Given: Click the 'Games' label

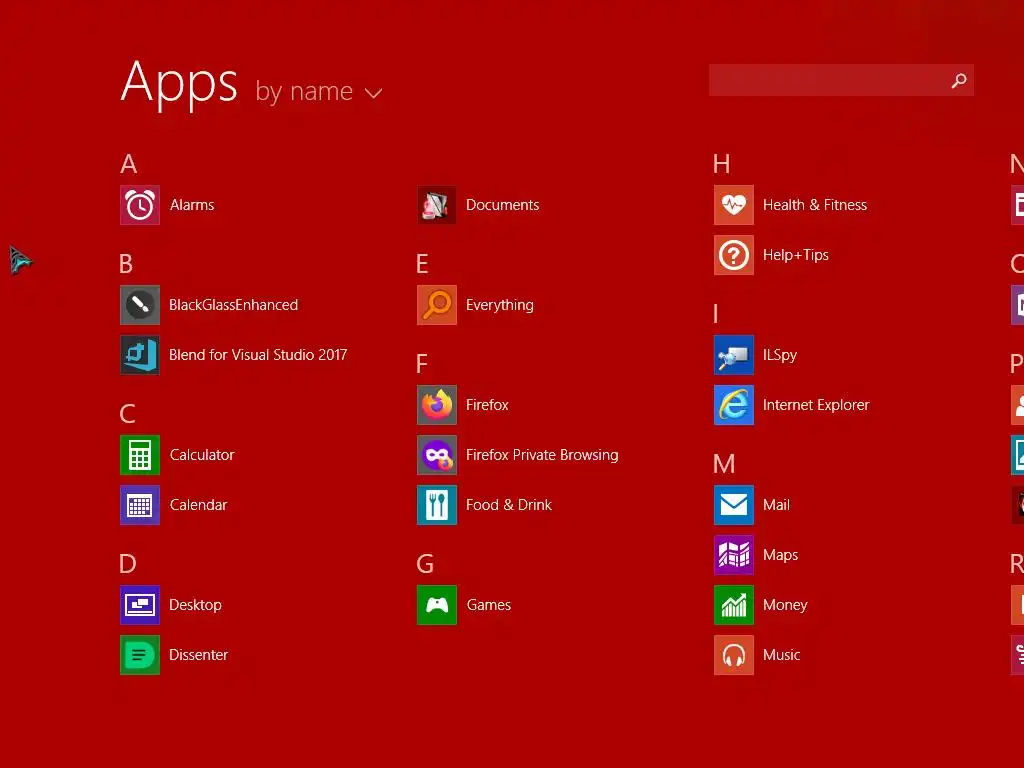Looking at the screenshot, I should (489, 605).
